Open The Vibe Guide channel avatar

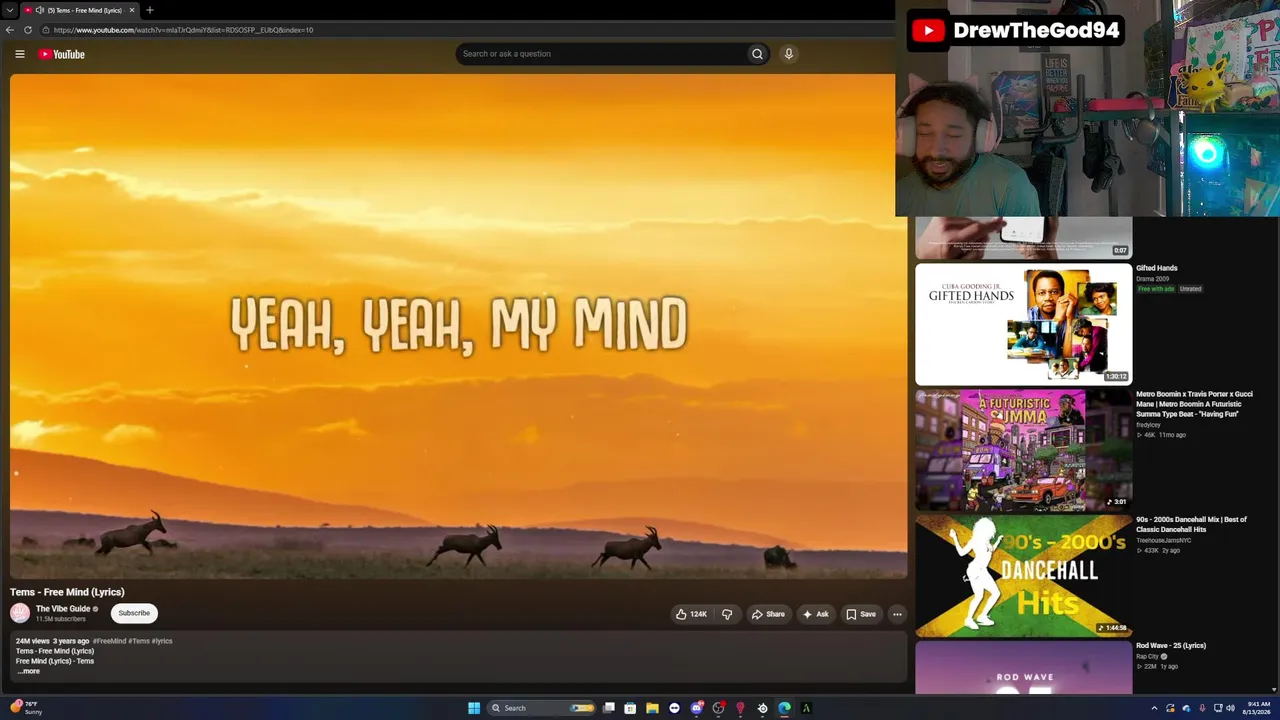point(20,613)
